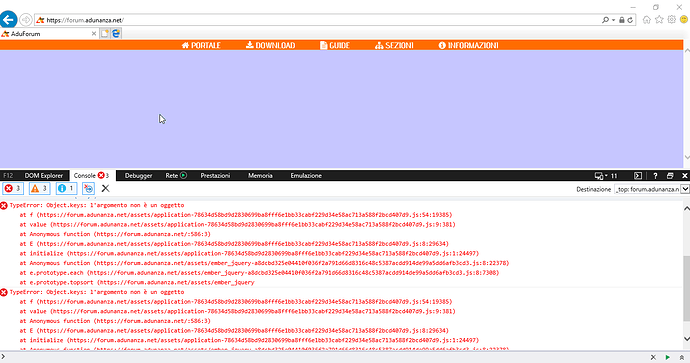Close the AduForum browser tab

(x=94, y=33)
